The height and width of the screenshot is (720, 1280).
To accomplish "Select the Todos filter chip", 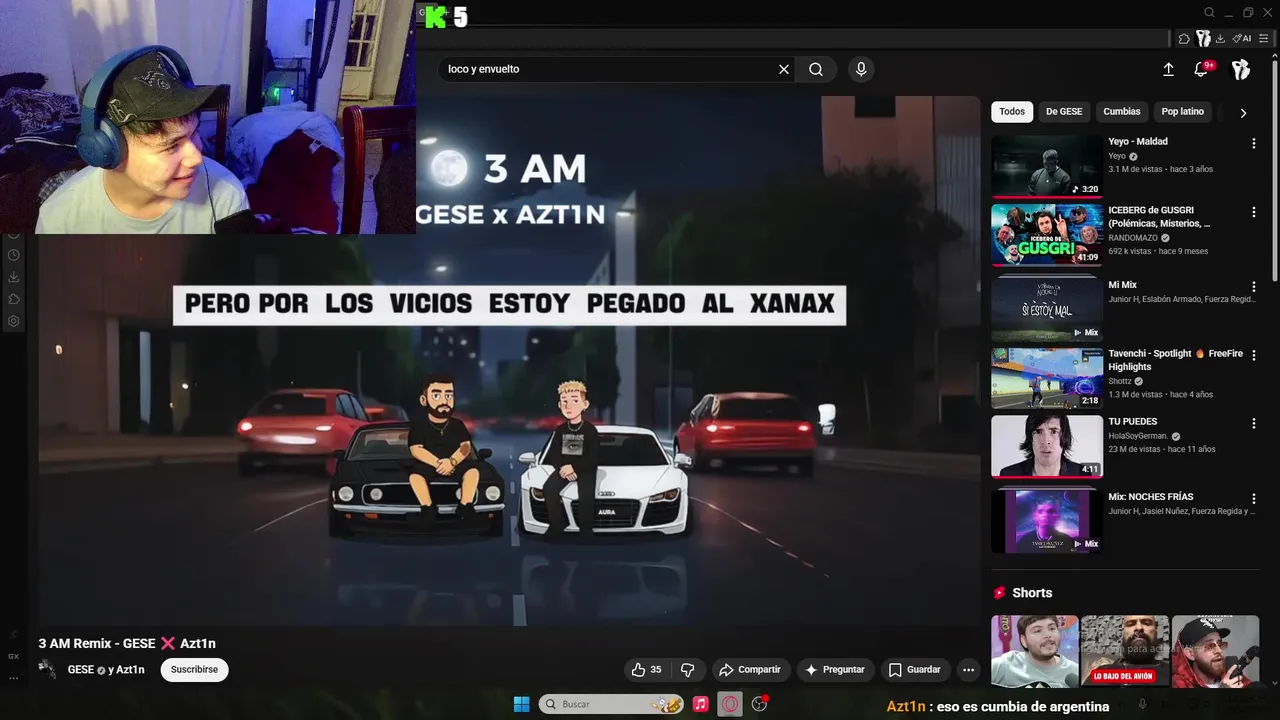I will click(1012, 111).
